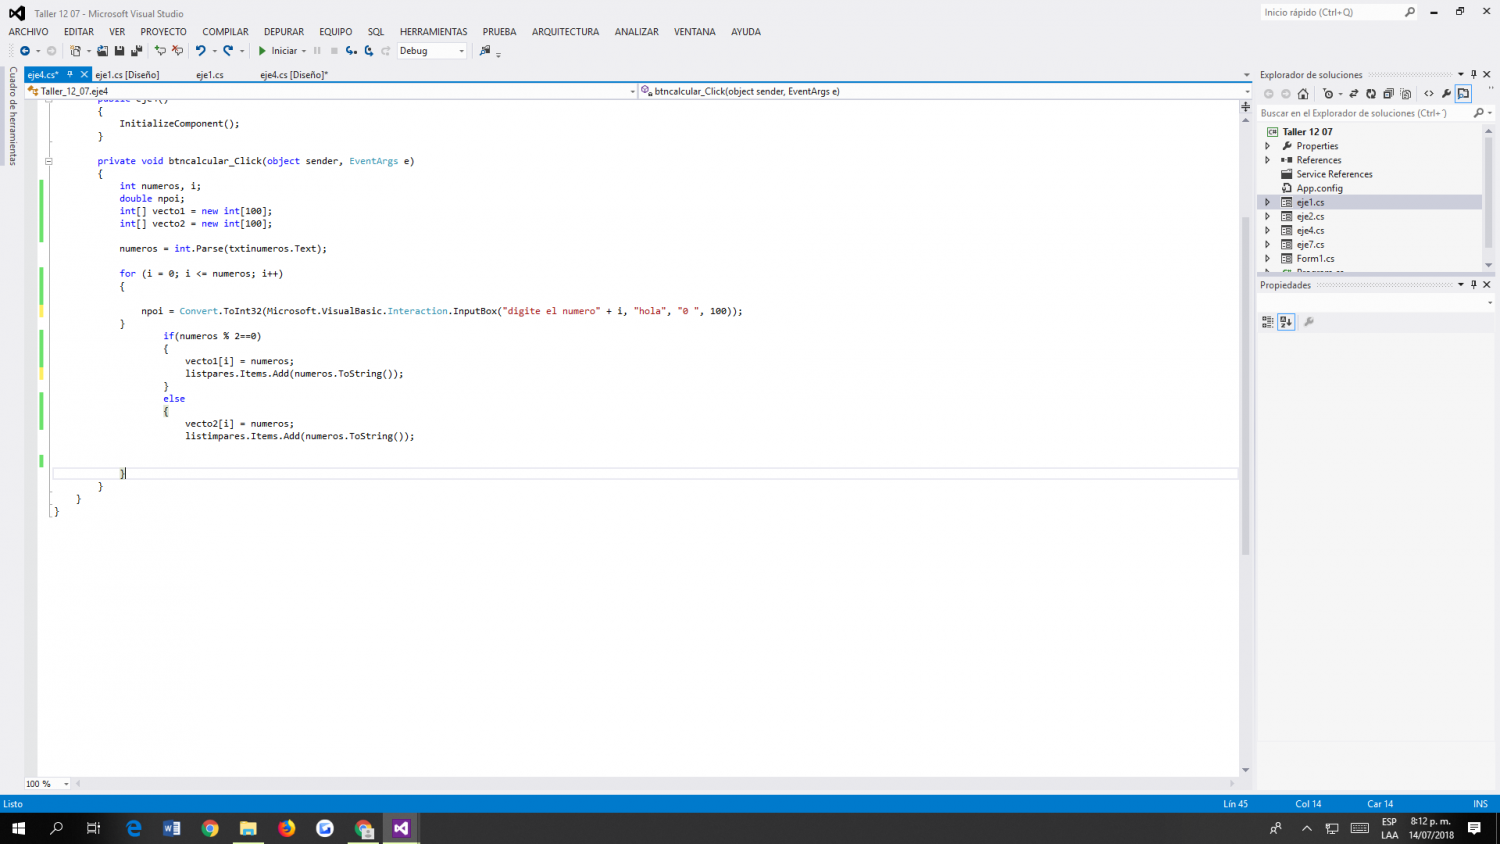Sync with Active Document icon

[x=1354, y=94]
